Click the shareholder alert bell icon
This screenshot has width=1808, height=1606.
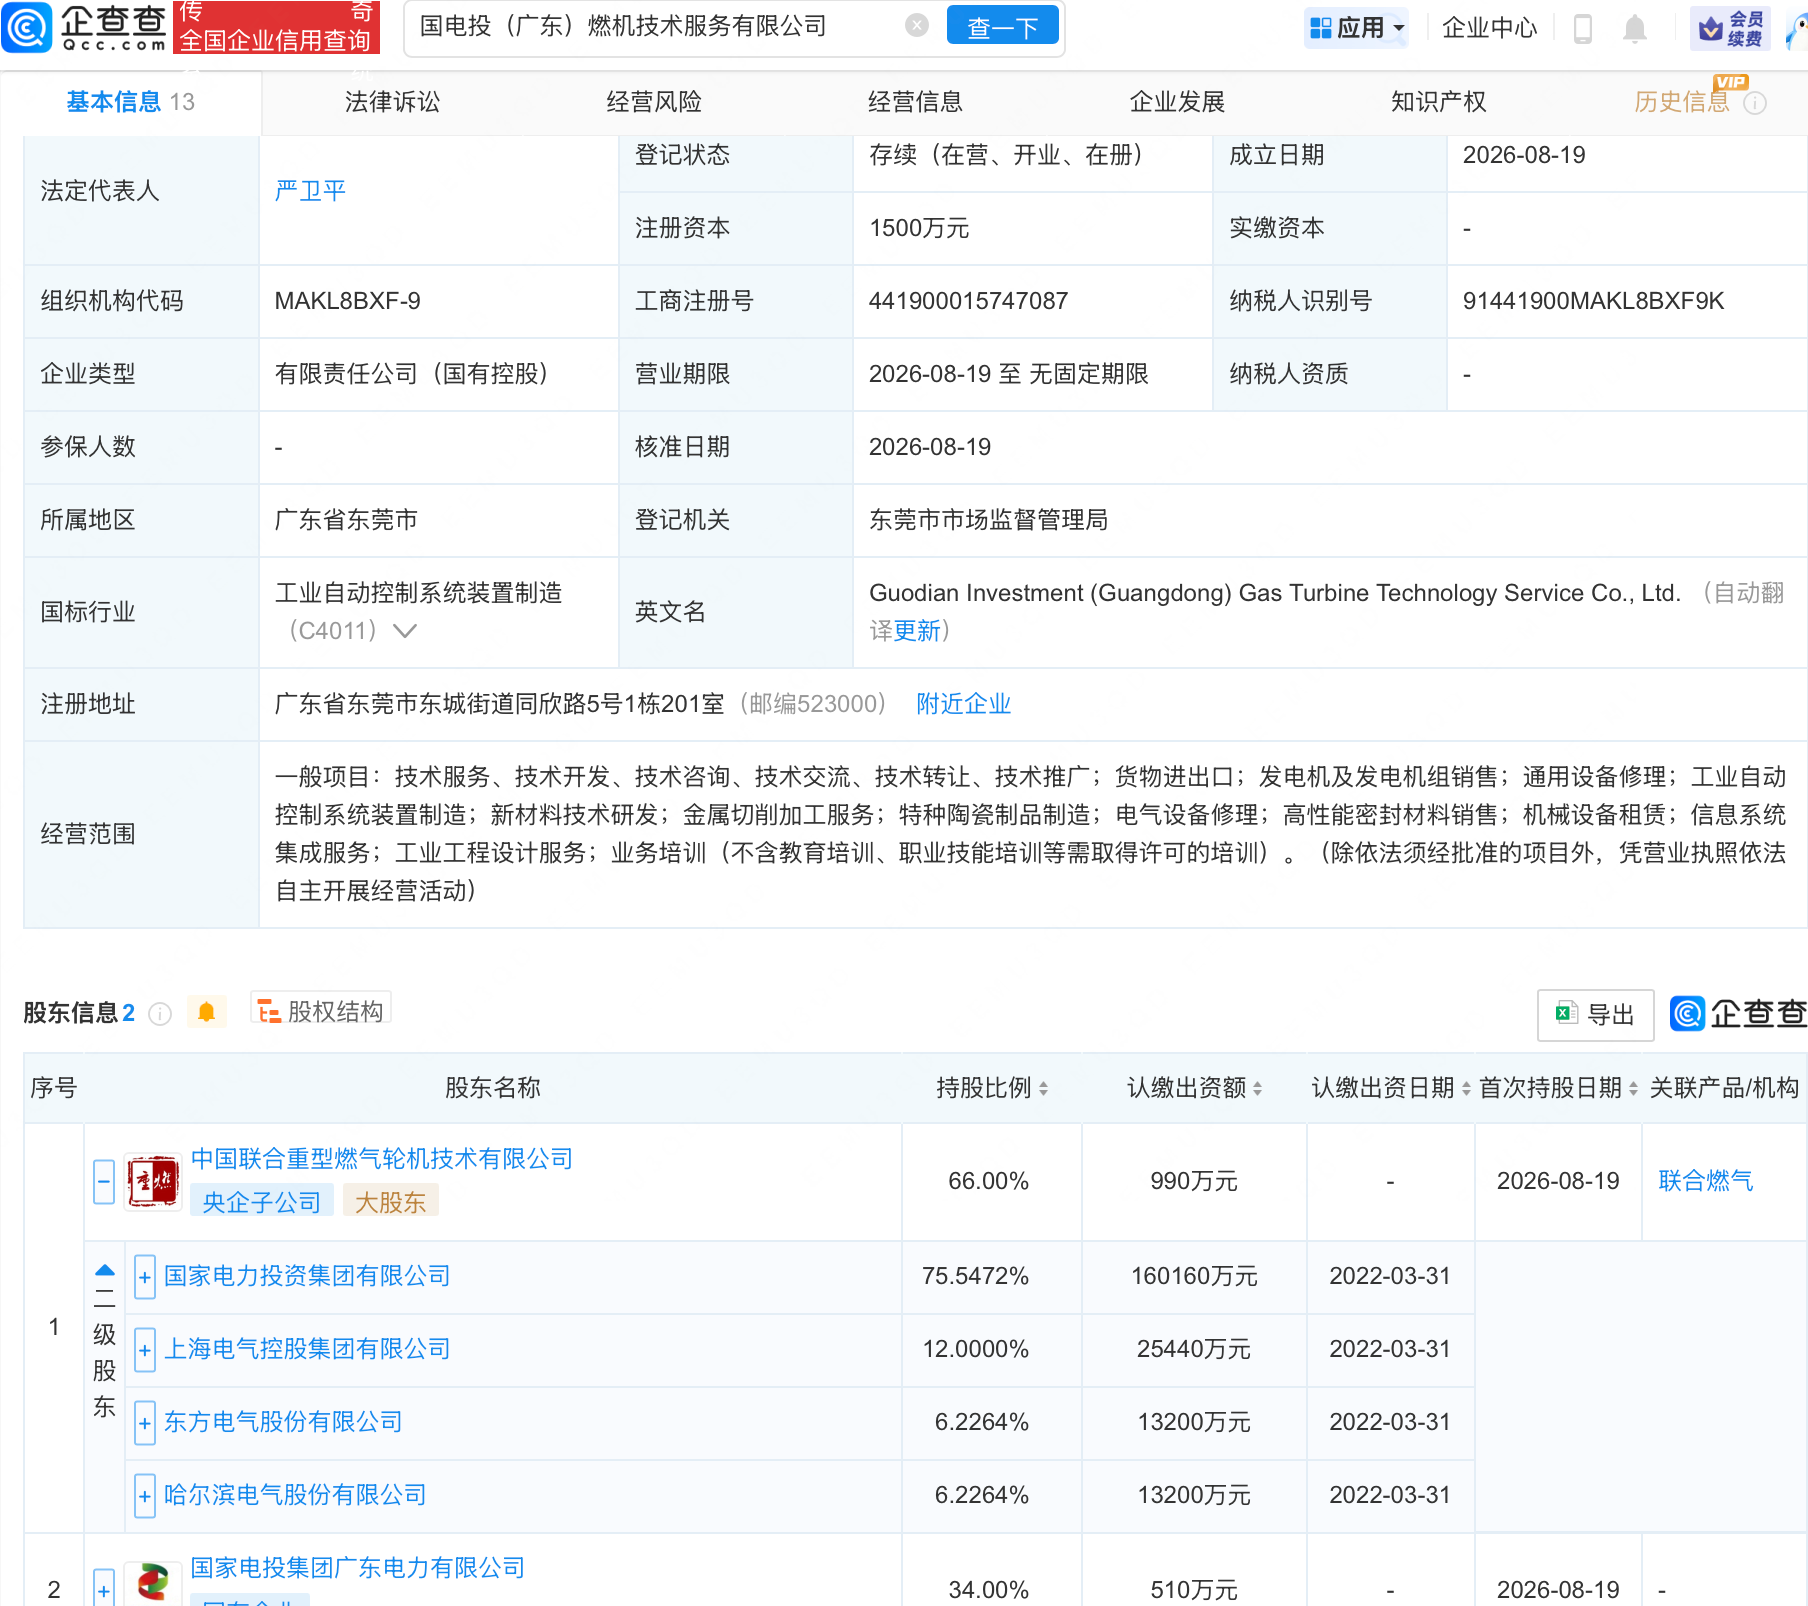click(x=207, y=1012)
